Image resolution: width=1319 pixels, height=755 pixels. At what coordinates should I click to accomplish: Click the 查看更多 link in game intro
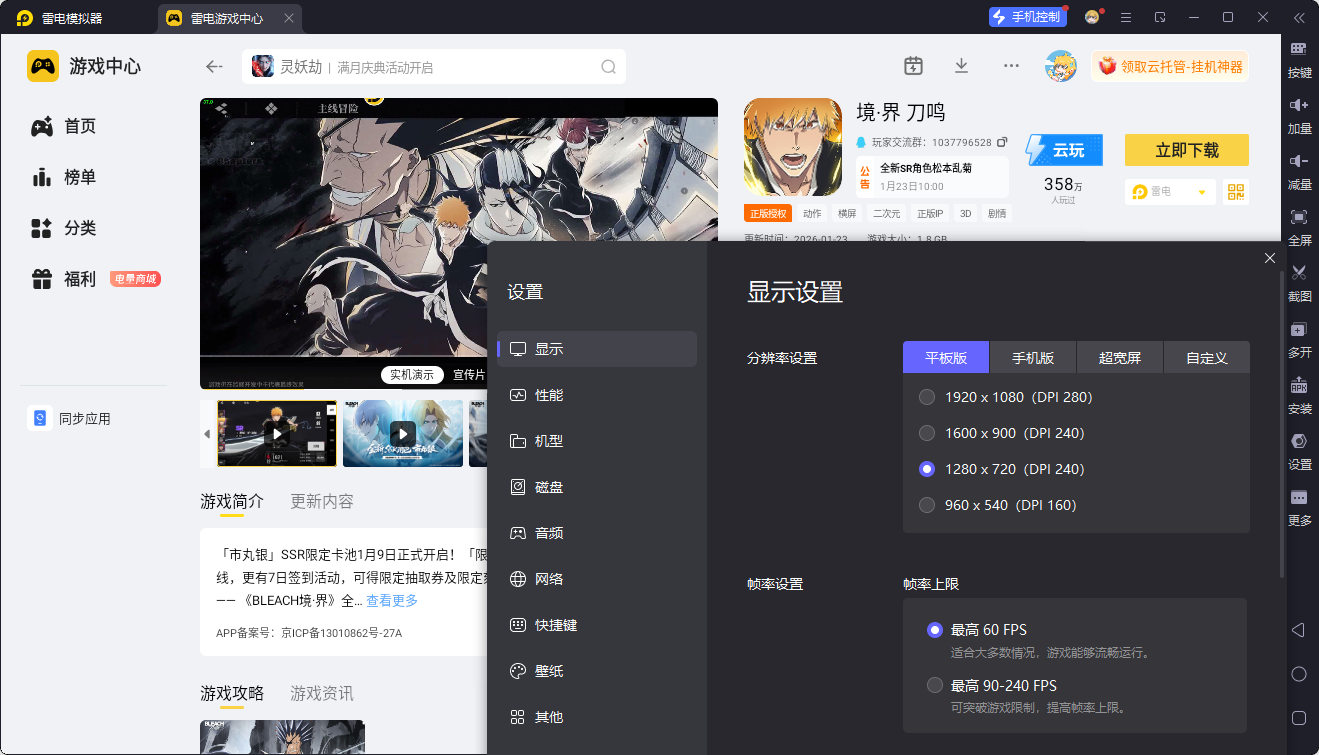click(392, 601)
